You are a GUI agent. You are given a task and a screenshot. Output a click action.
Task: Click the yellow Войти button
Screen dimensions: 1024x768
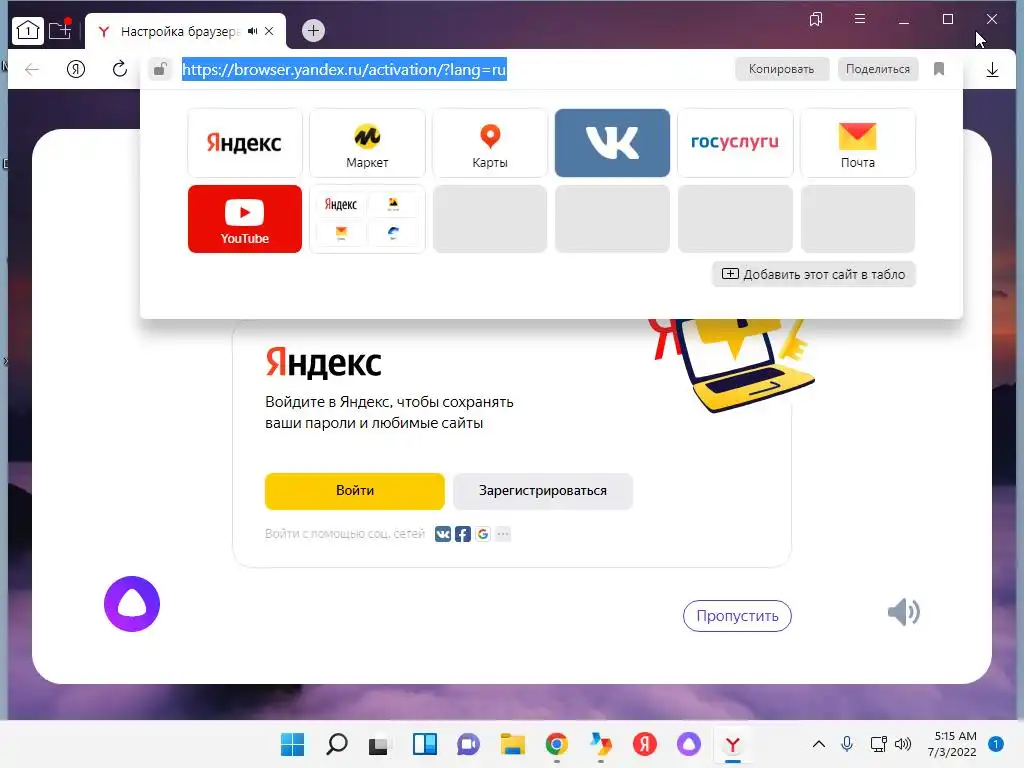(x=355, y=490)
